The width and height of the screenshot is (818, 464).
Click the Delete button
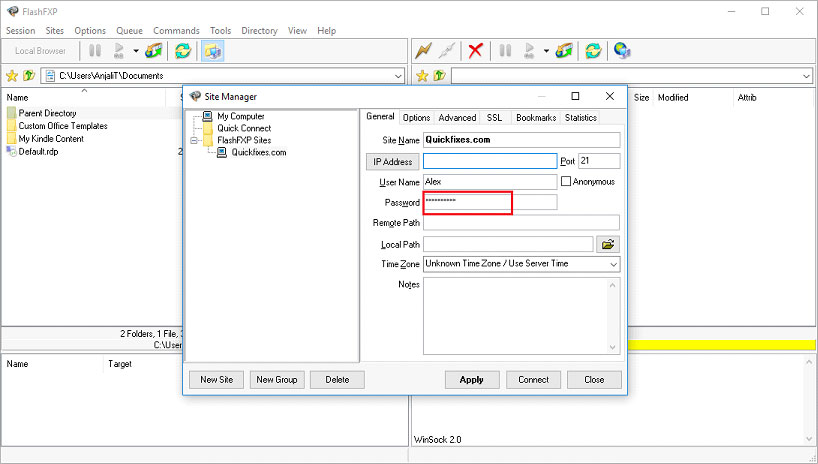(337, 380)
